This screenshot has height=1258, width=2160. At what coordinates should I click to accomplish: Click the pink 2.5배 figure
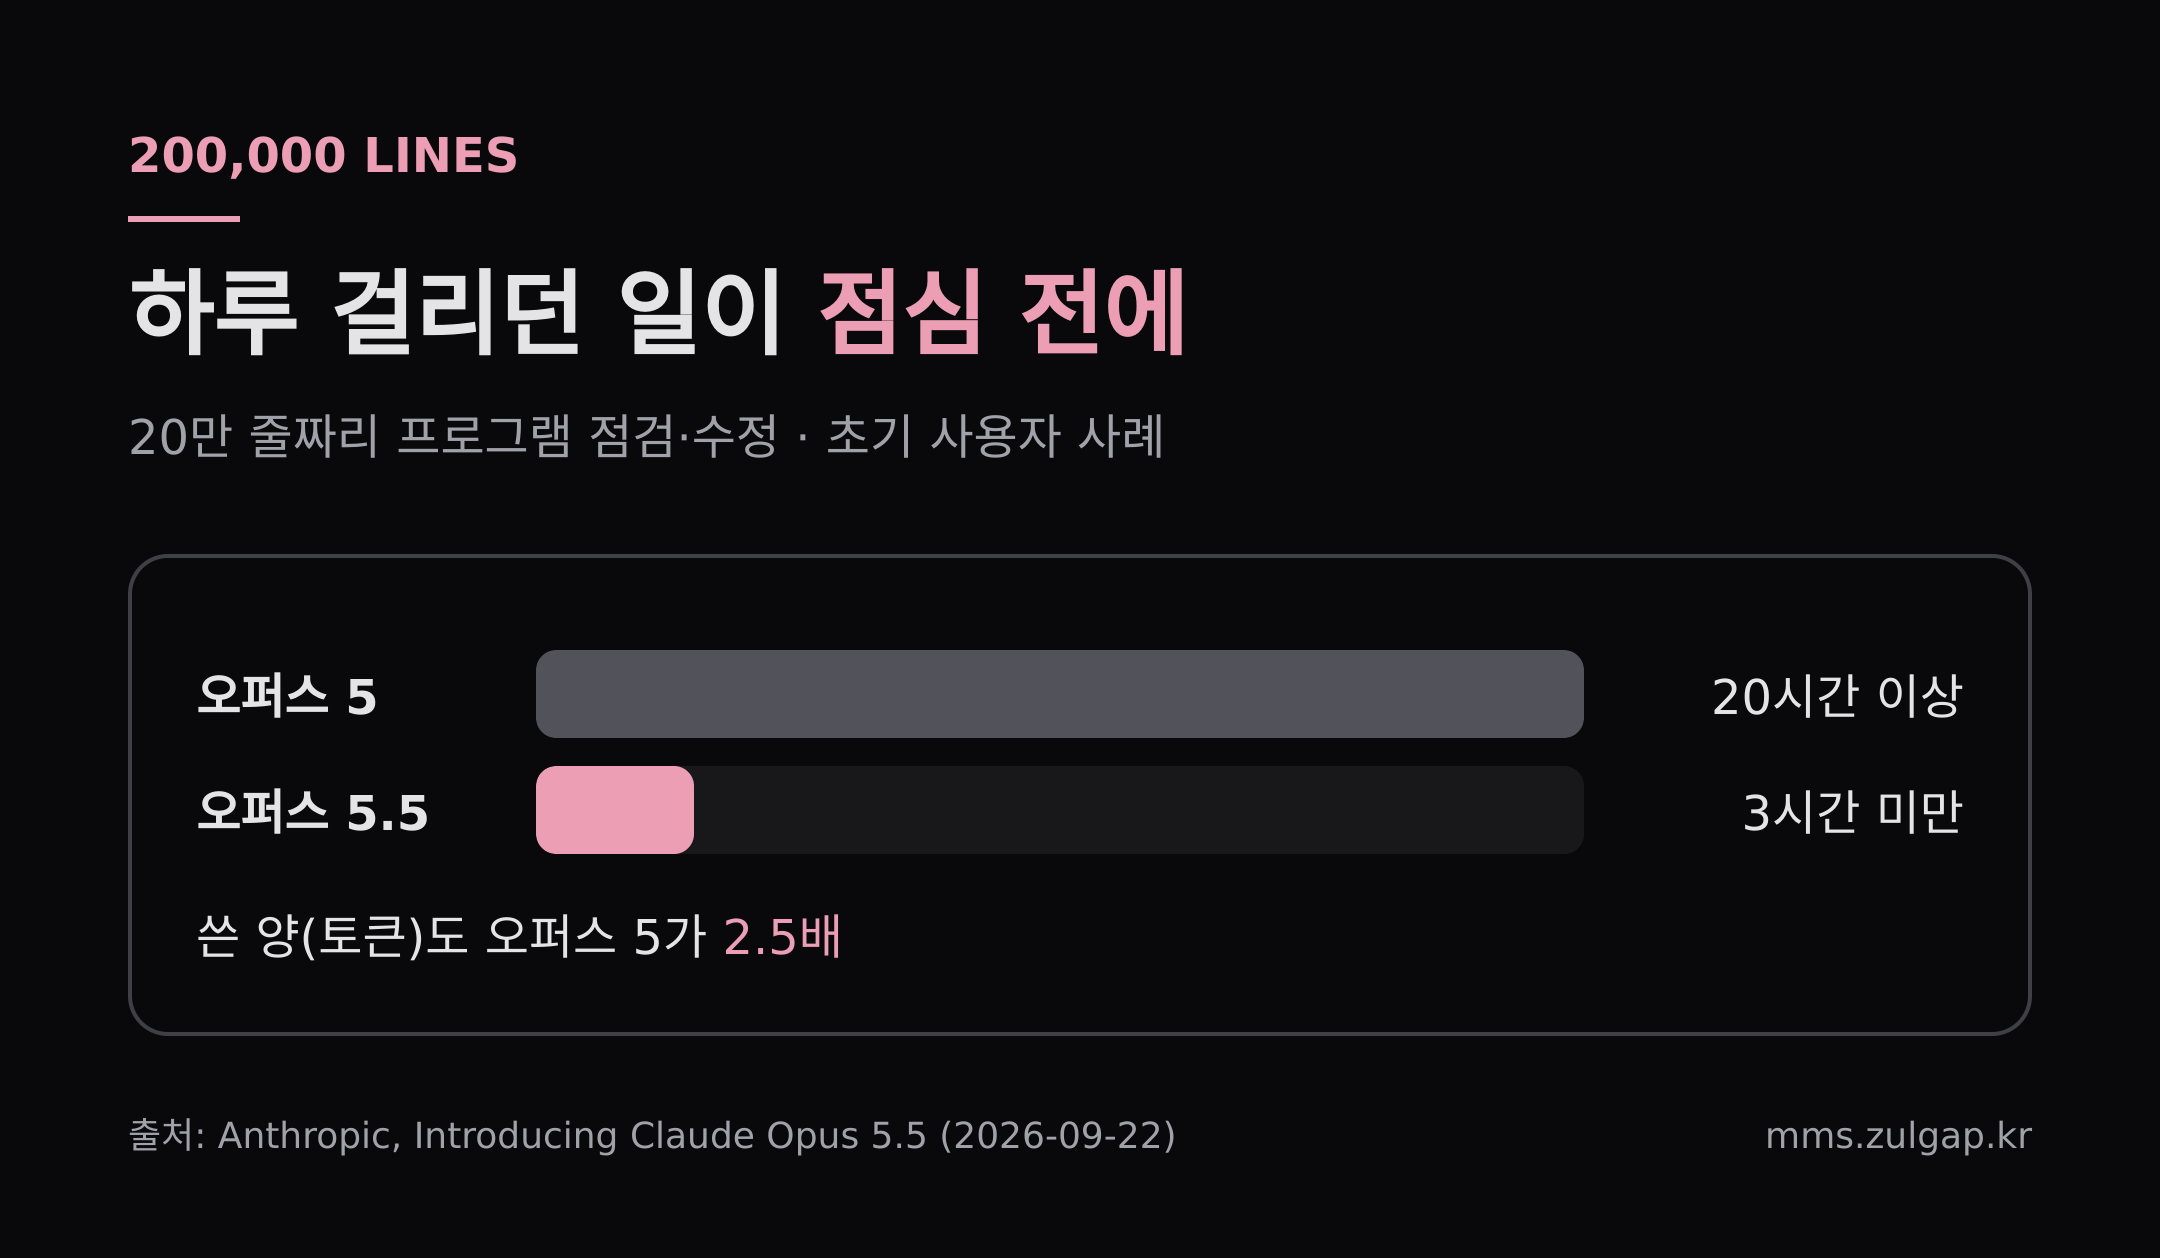[x=782, y=937]
